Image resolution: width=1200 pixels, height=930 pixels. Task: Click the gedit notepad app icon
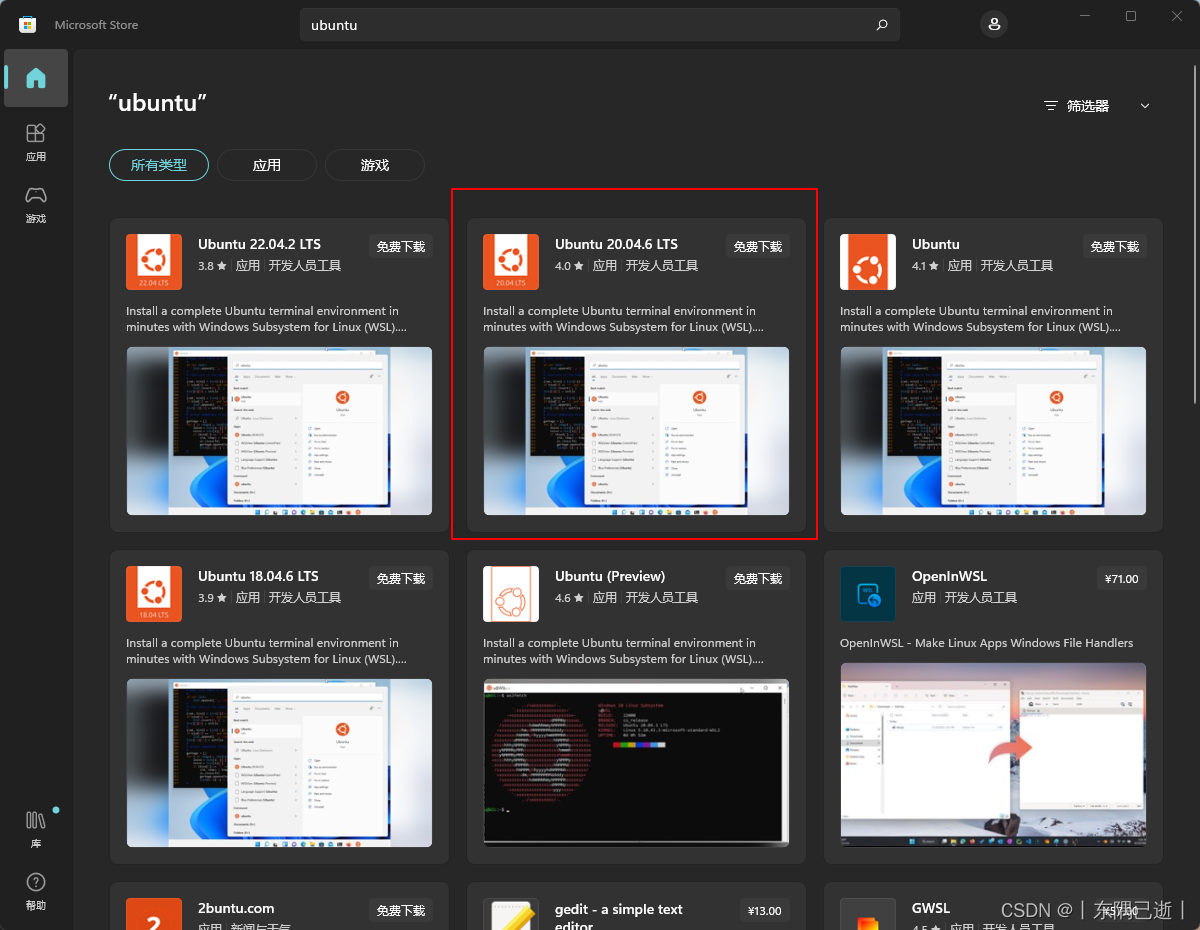(511, 914)
